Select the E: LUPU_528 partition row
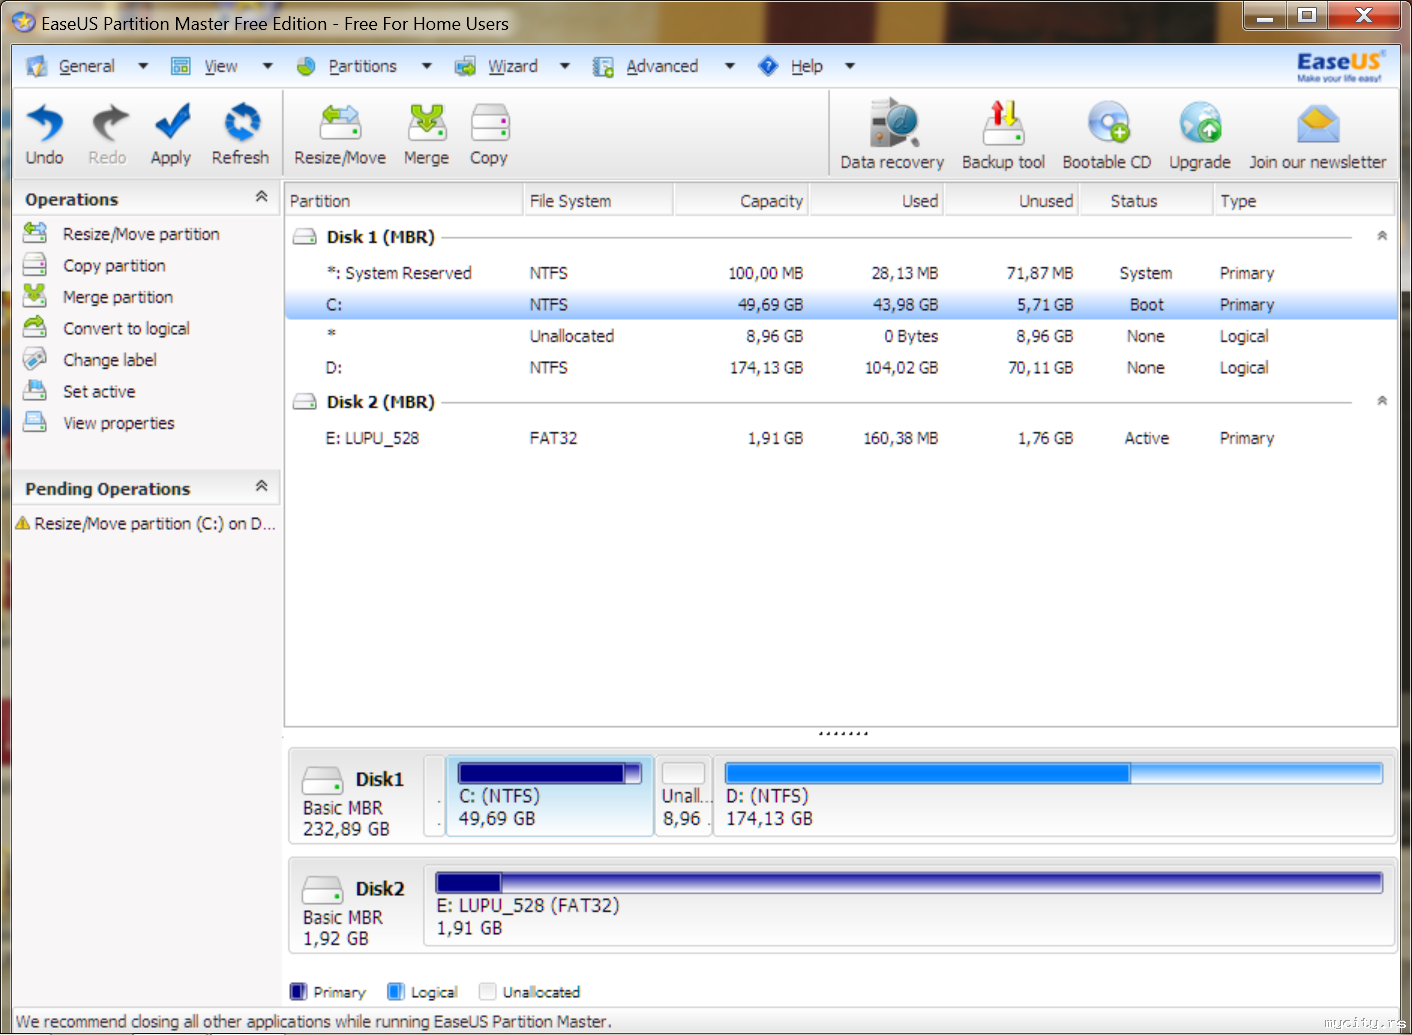The image size is (1412, 1035). (x=841, y=438)
